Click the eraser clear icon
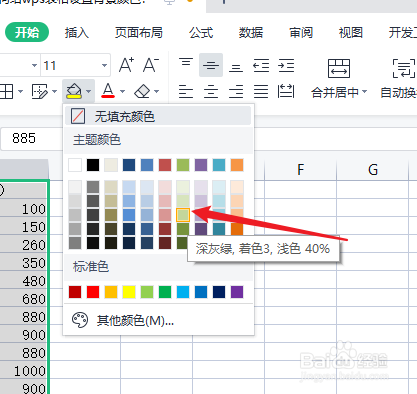Image resolution: width=417 pixels, height=394 pixels. click(142, 91)
